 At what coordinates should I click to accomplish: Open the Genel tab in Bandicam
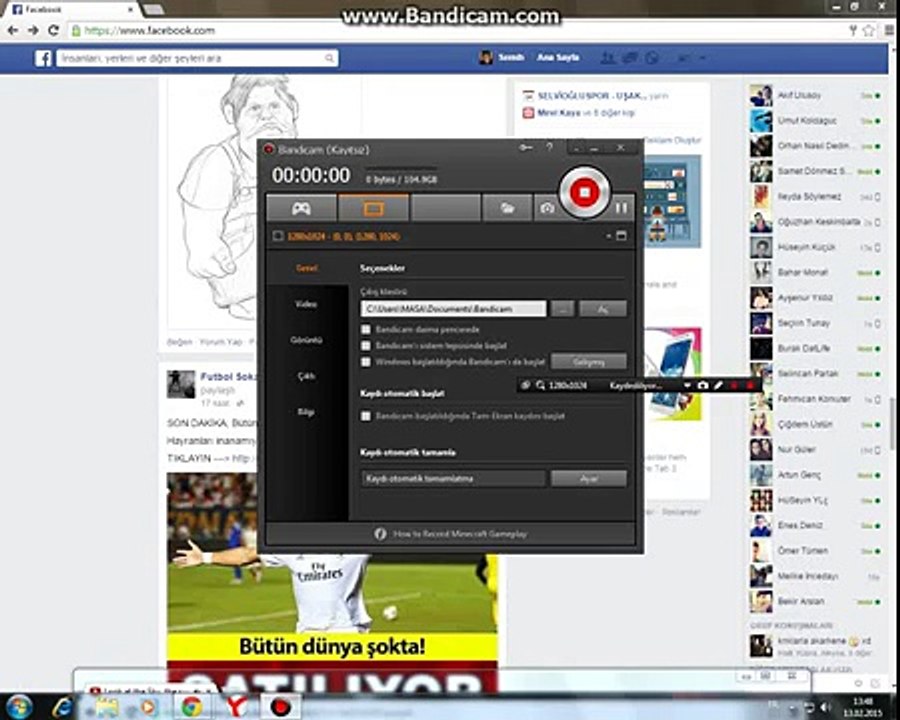[307, 268]
